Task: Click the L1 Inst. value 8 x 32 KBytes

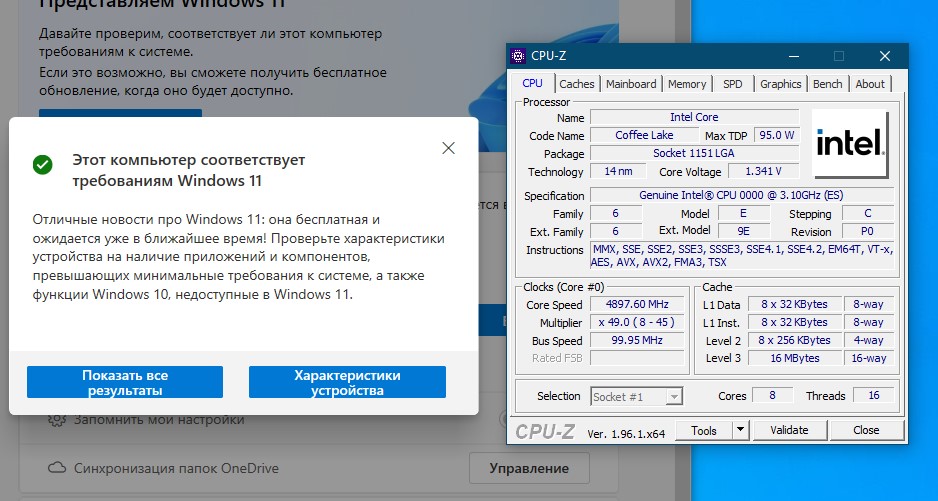Action: (x=795, y=322)
